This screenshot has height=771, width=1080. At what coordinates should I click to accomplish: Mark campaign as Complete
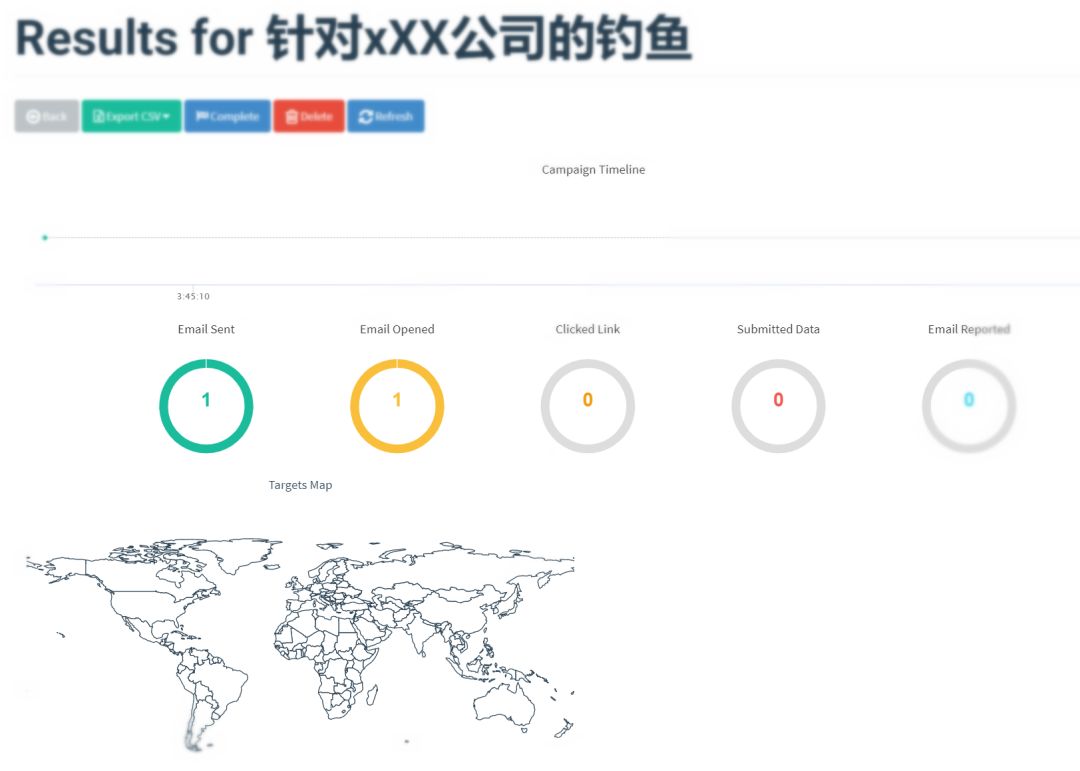pos(227,116)
